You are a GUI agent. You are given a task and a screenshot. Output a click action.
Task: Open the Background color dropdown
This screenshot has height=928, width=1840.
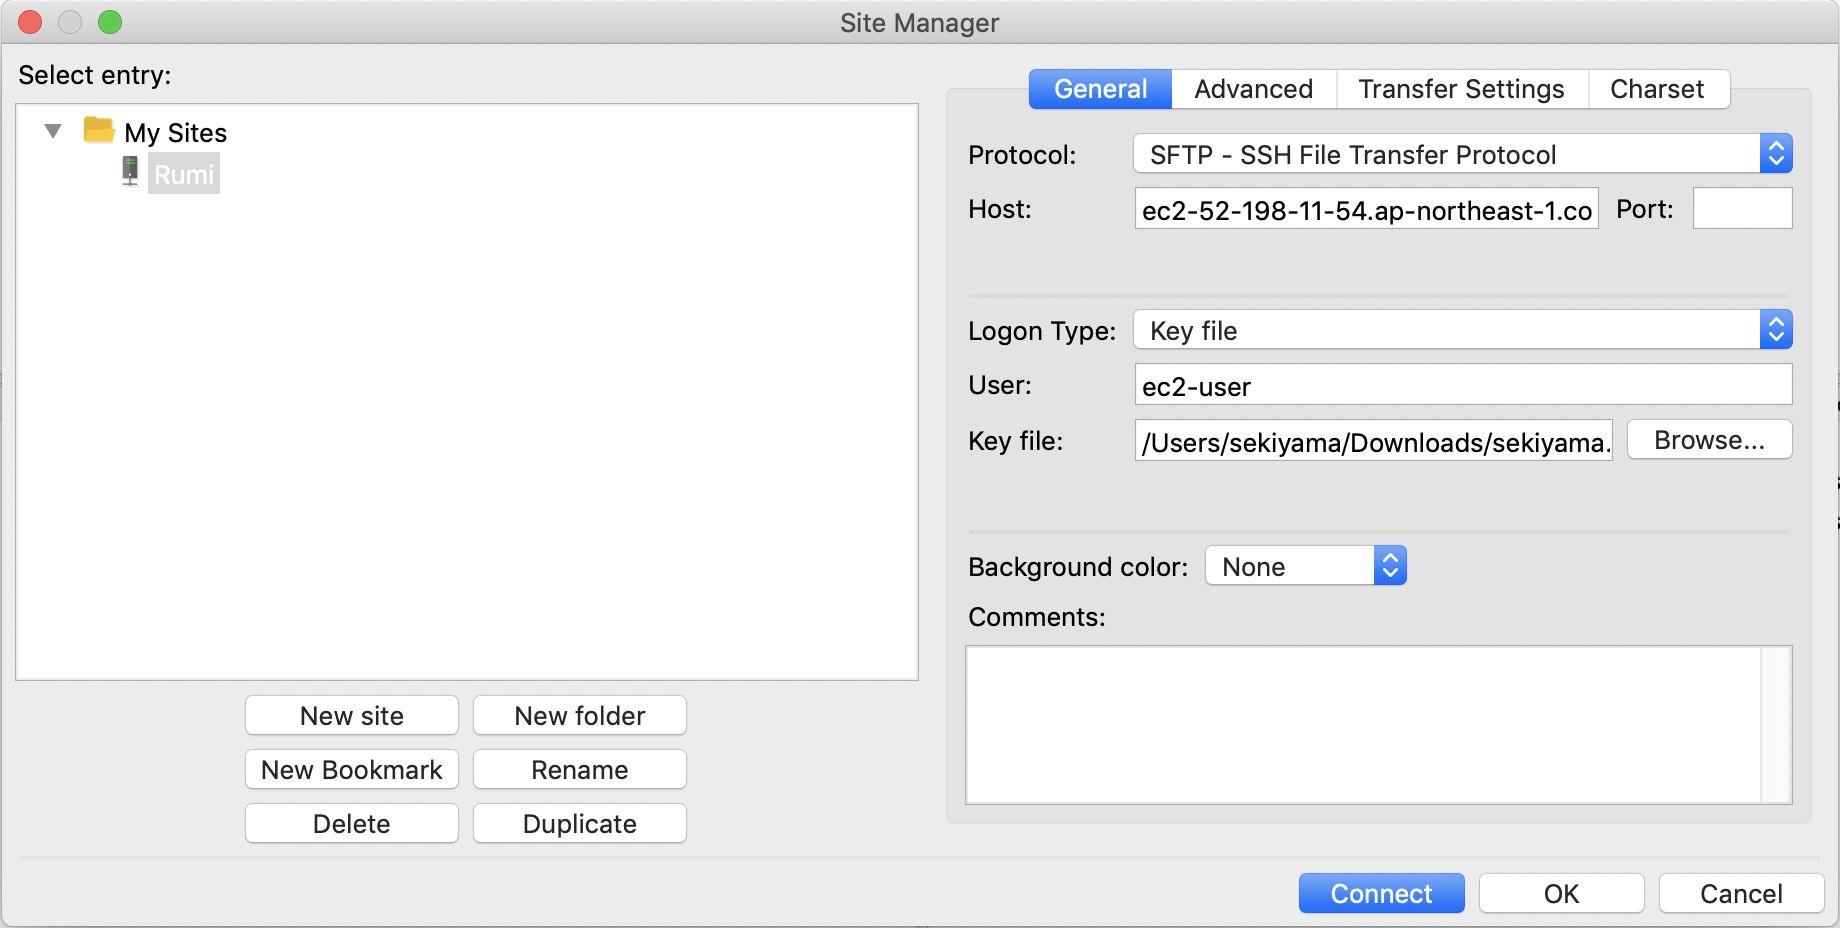click(1306, 566)
